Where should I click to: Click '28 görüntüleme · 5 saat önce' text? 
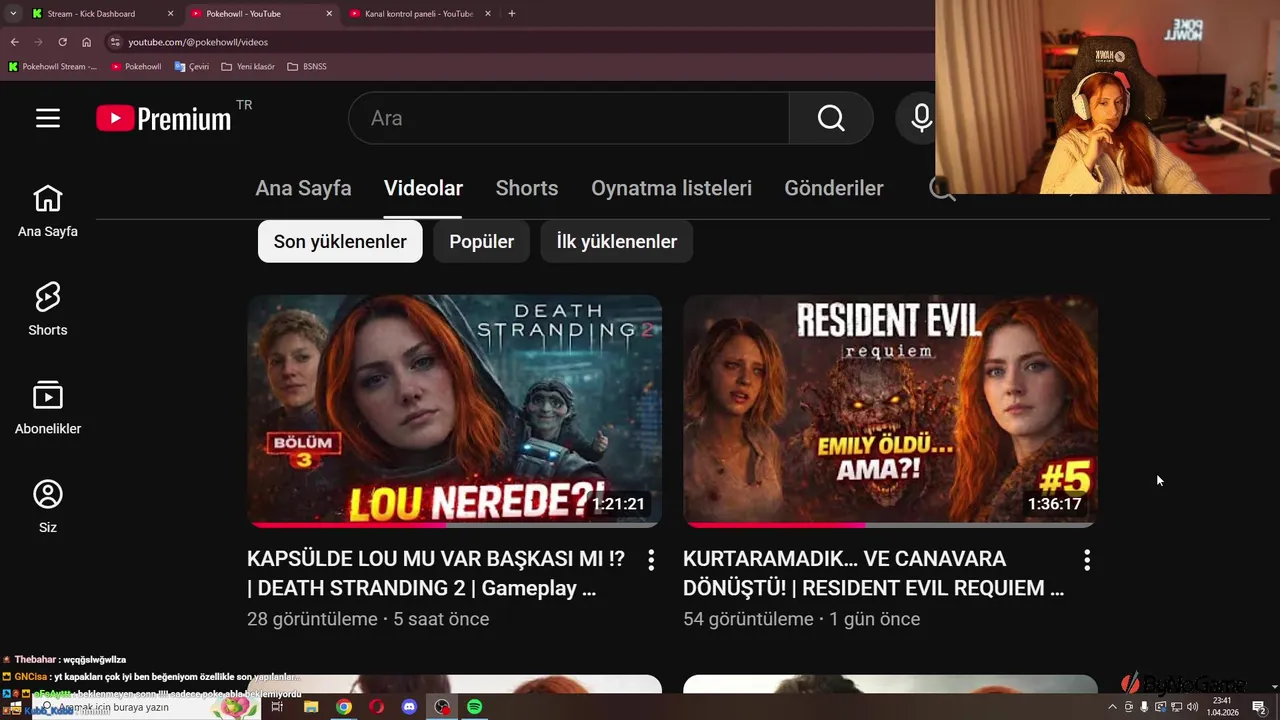[x=368, y=619]
